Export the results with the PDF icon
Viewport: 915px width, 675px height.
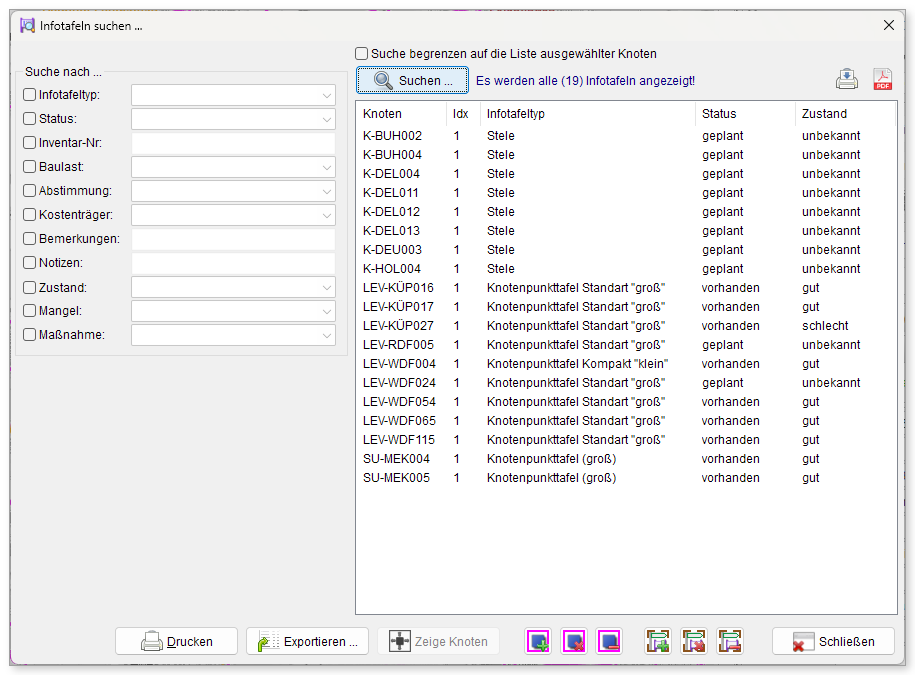[x=882, y=79]
